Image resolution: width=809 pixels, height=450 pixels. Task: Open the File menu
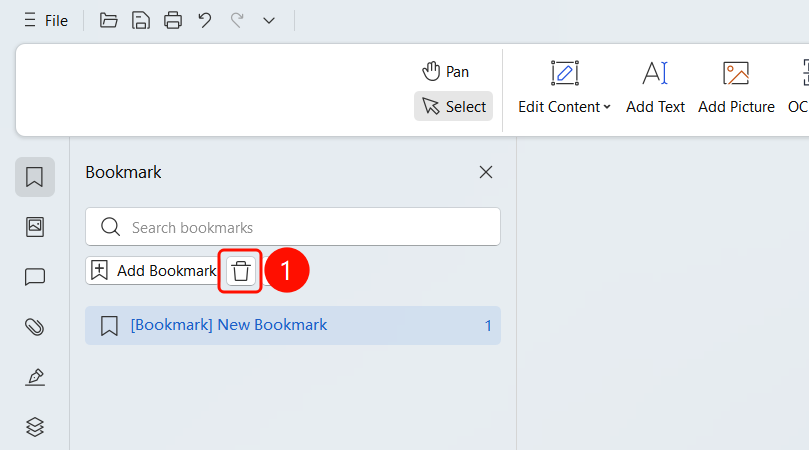pos(46,21)
